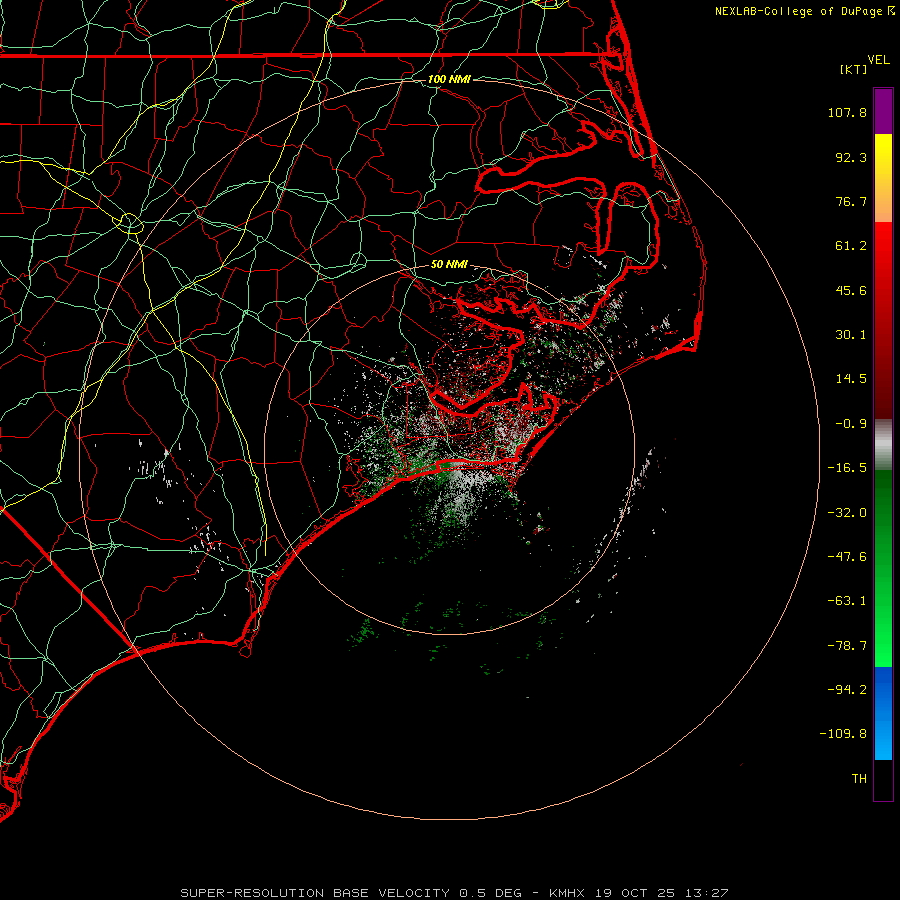Click the 76.7 velocity scale value
This screenshot has height=900, width=900.
(851, 201)
